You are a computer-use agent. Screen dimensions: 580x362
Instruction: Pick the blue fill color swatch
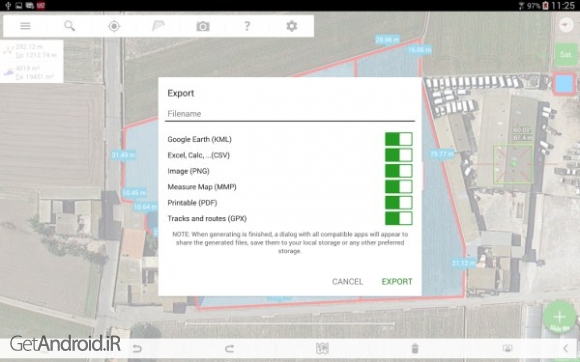click(x=564, y=84)
